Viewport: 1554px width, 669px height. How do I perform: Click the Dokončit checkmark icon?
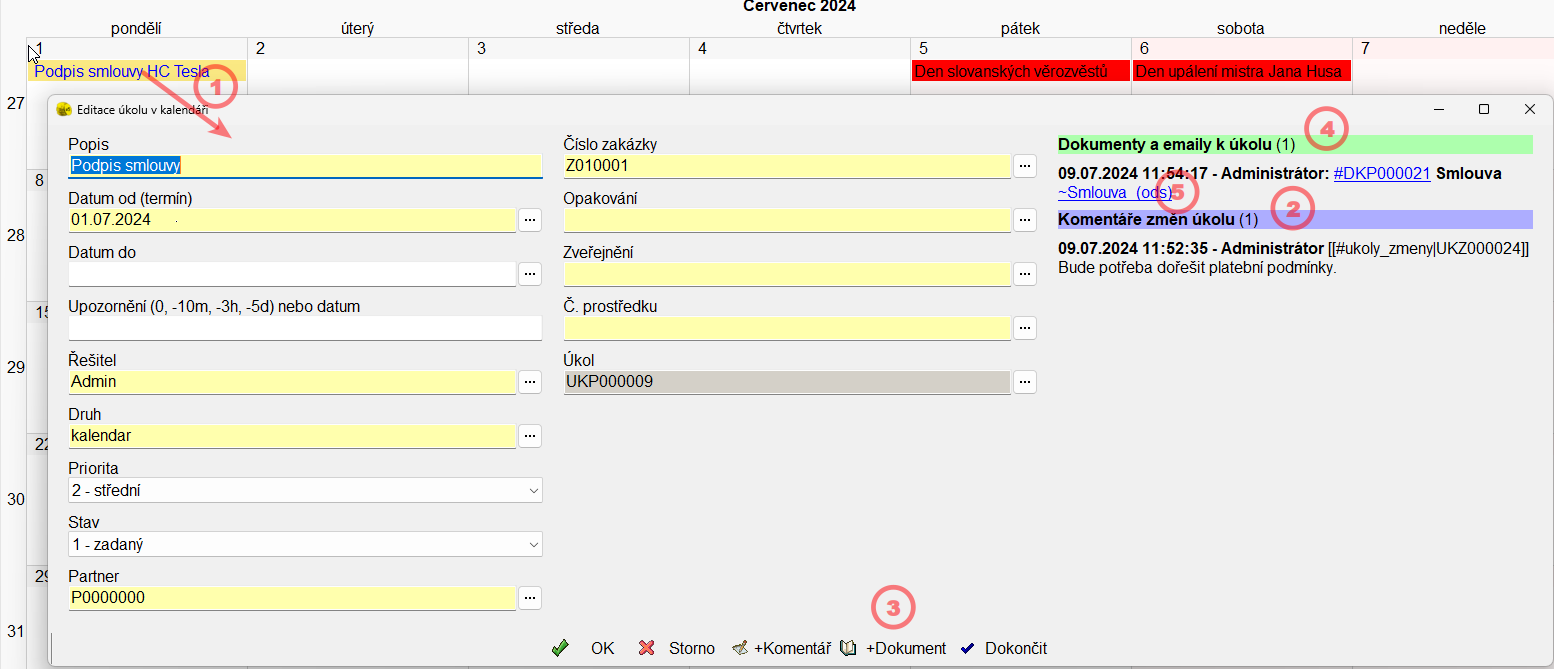[967, 648]
